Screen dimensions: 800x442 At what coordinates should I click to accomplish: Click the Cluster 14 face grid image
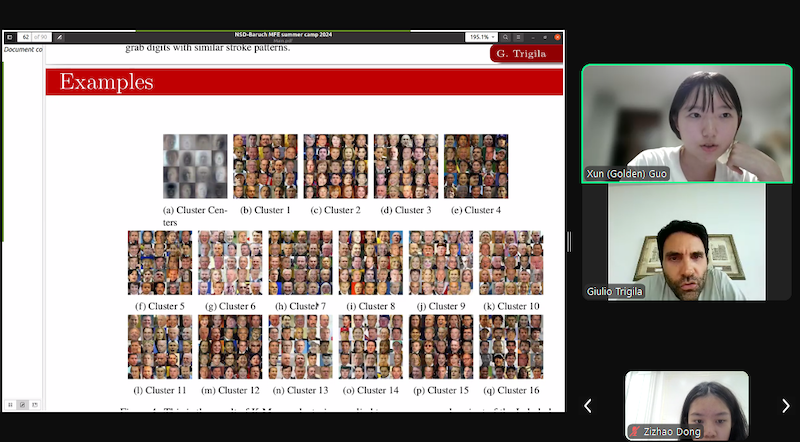(371, 347)
